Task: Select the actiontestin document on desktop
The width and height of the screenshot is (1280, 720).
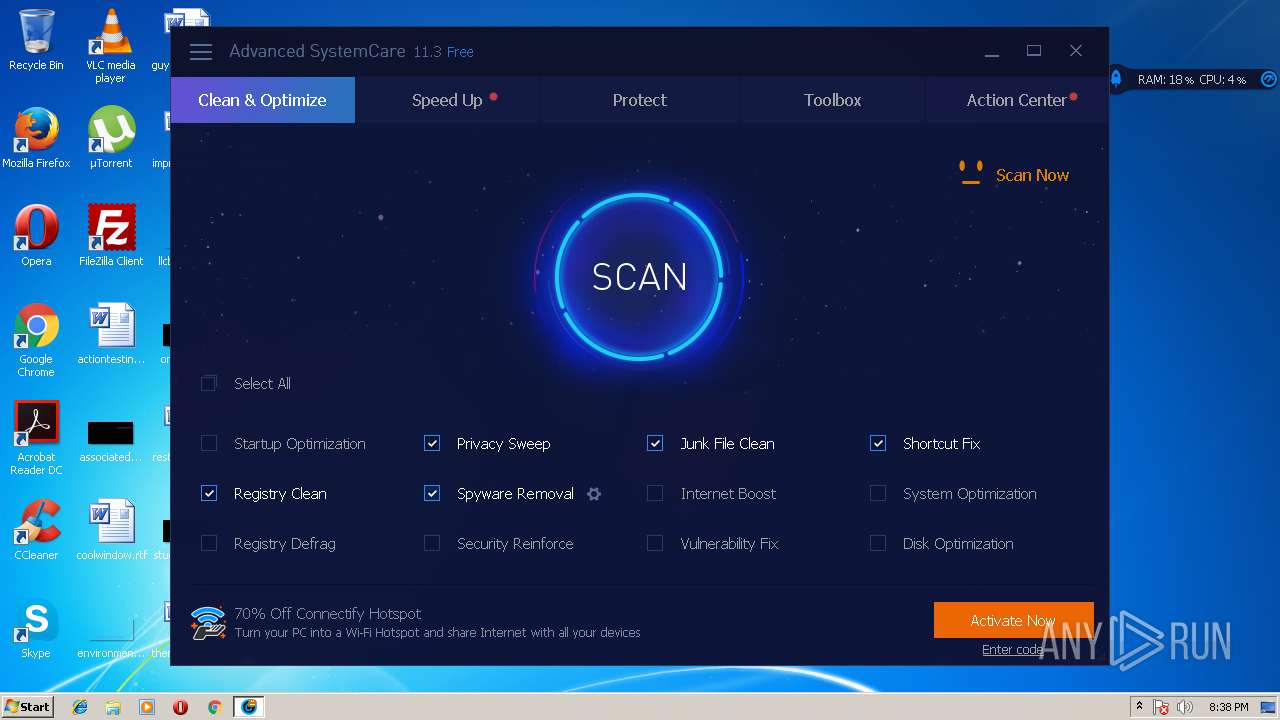Action: tap(110, 334)
